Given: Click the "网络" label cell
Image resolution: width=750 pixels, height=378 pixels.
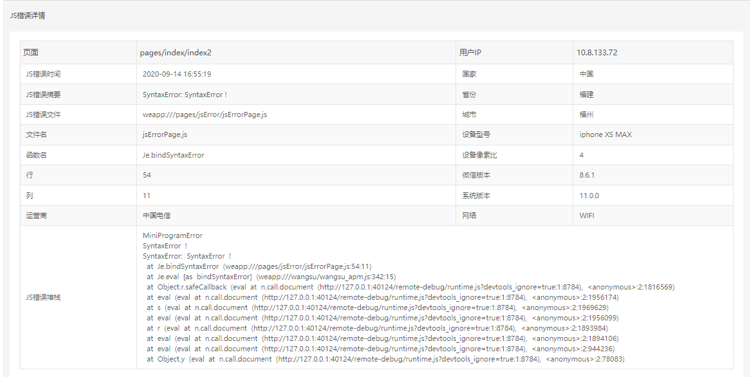Looking at the screenshot, I should tap(514, 216).
